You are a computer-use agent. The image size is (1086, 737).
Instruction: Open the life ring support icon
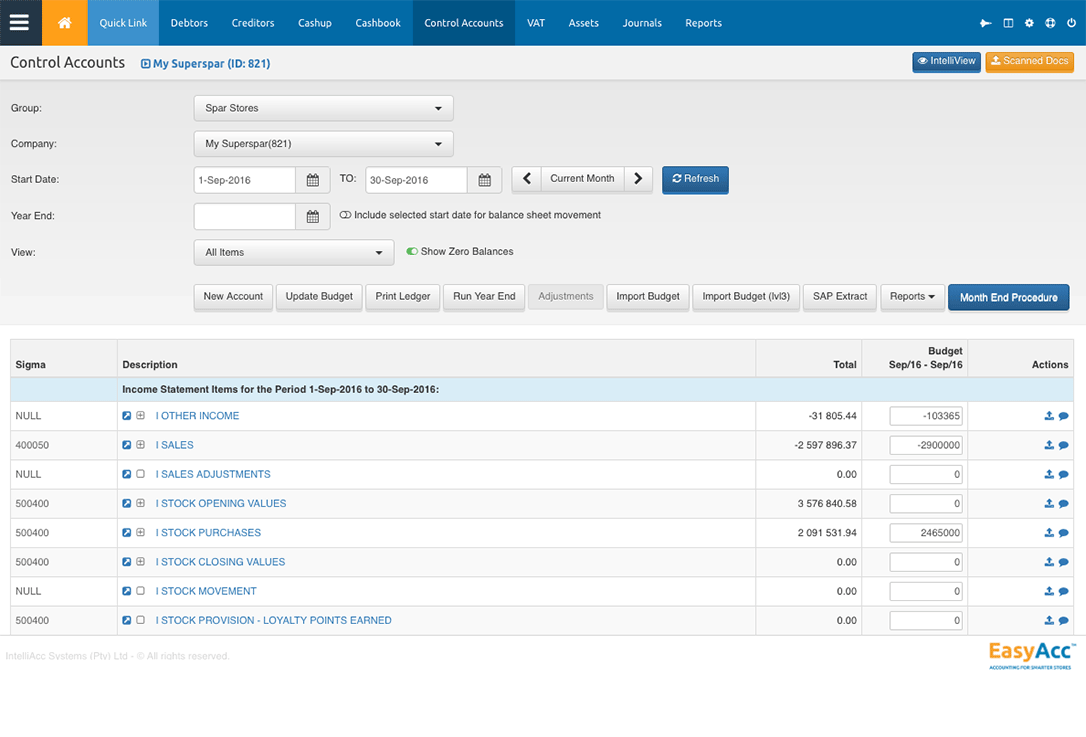tap(1050, 23)
